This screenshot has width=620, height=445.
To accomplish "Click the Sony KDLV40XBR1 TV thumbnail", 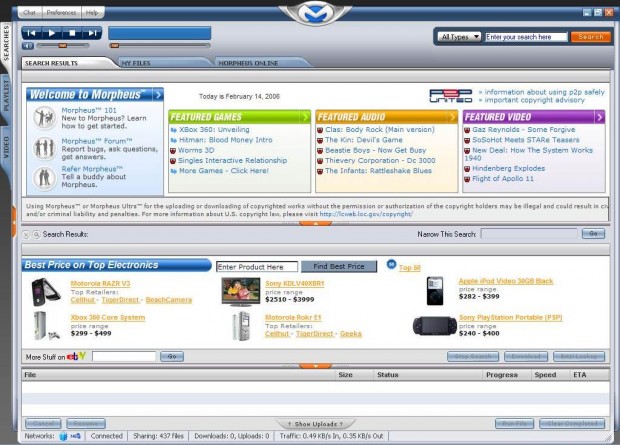I will (241, 292).
